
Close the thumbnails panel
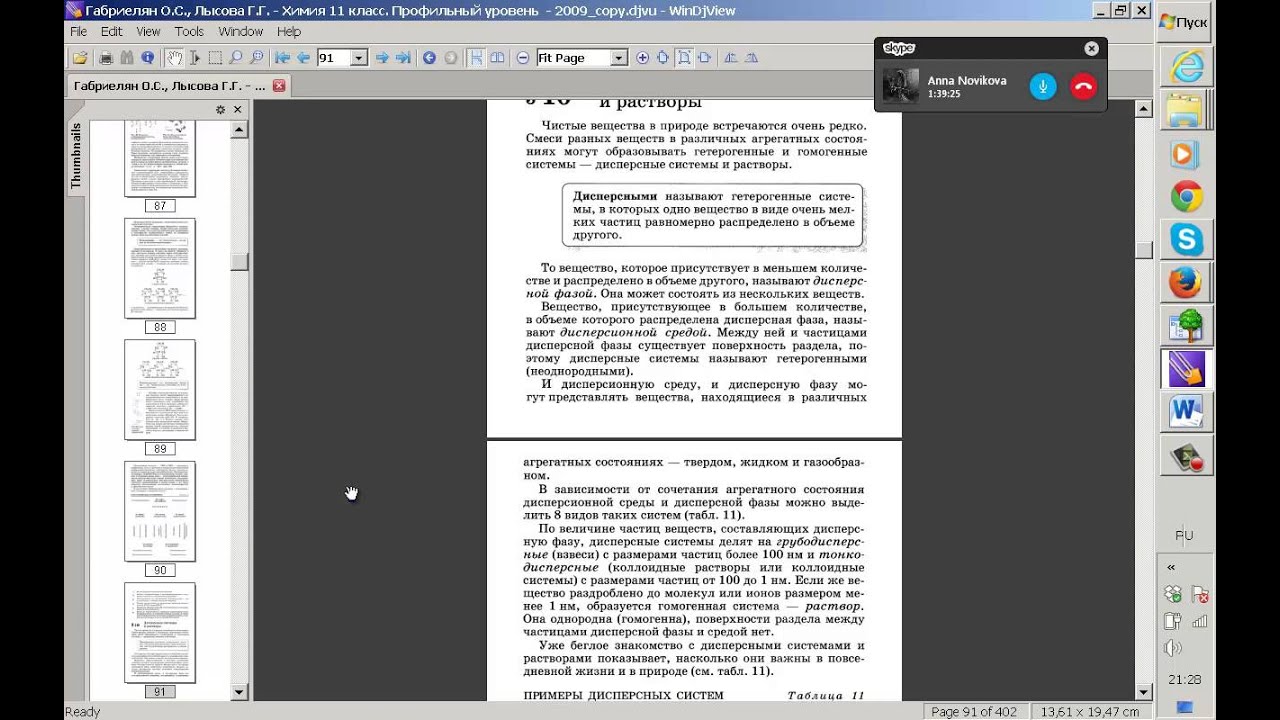coord(237,109)
